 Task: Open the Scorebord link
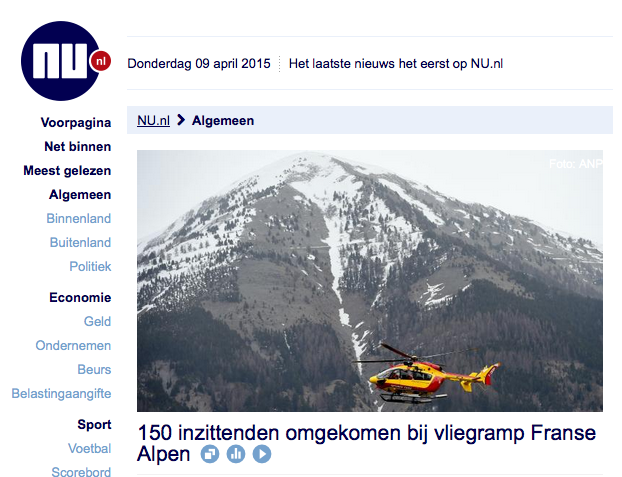tap(81, 471)
